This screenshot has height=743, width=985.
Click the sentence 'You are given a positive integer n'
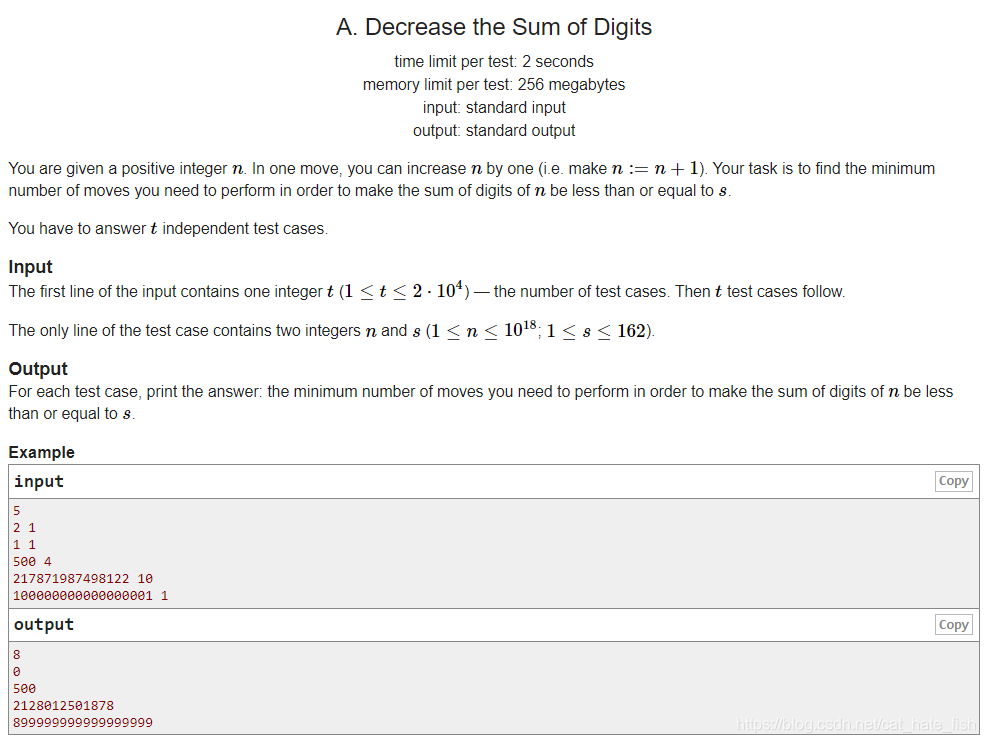(x=471, y=180)
